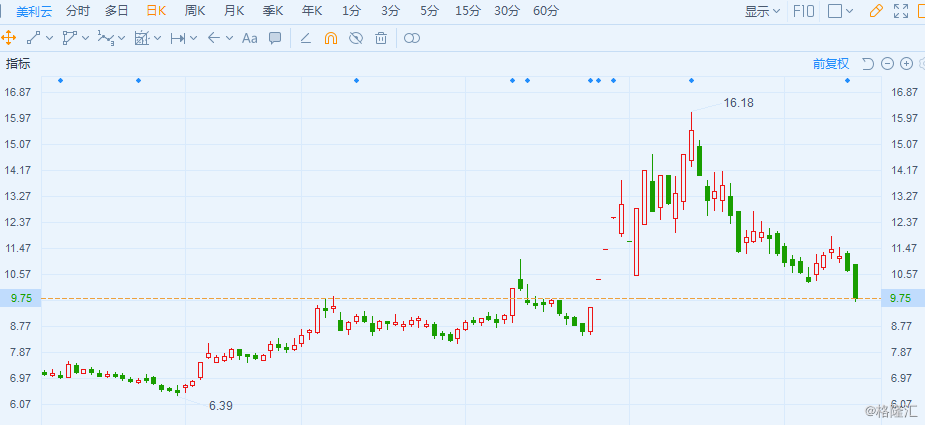Select the move/pan cross-arrow tool
Screen dimensions: 925x425
8,38
